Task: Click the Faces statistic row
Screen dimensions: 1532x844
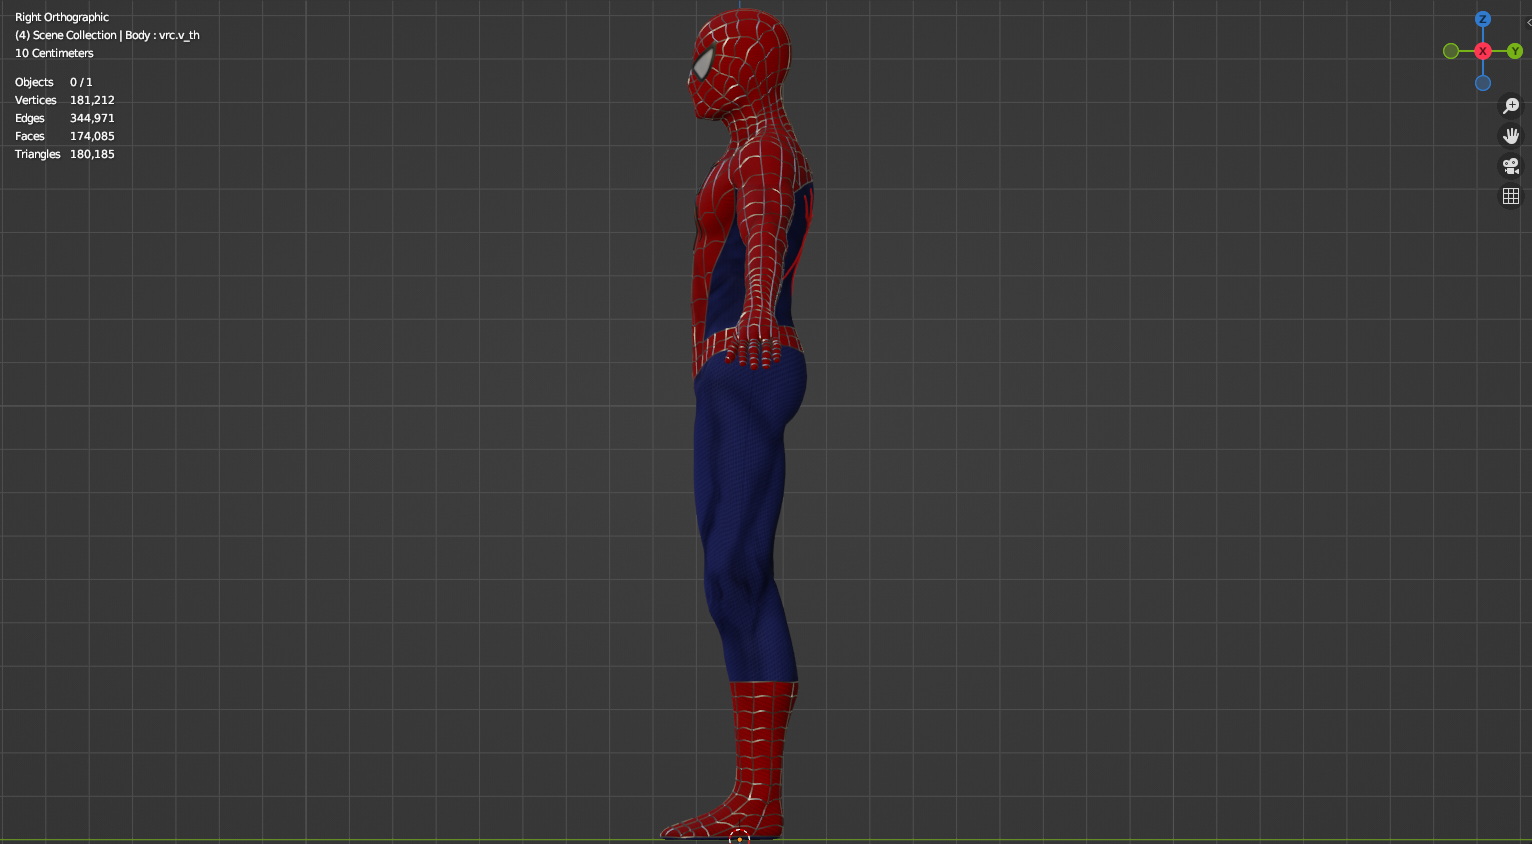Action: 63,136
